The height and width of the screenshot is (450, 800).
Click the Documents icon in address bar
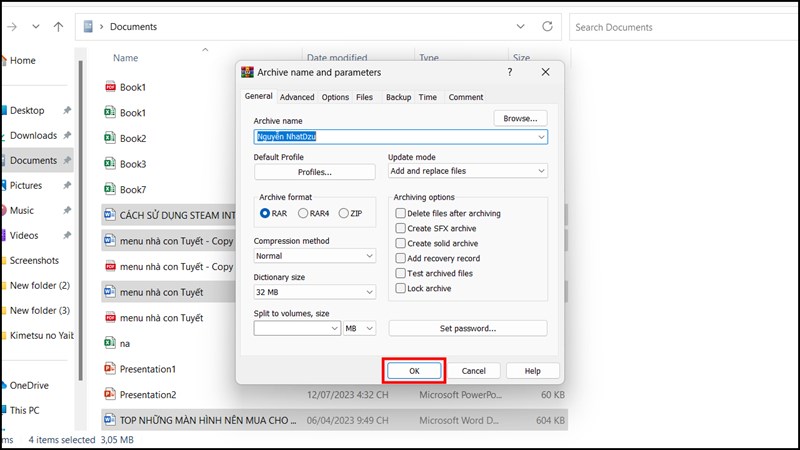click(88, 27)
